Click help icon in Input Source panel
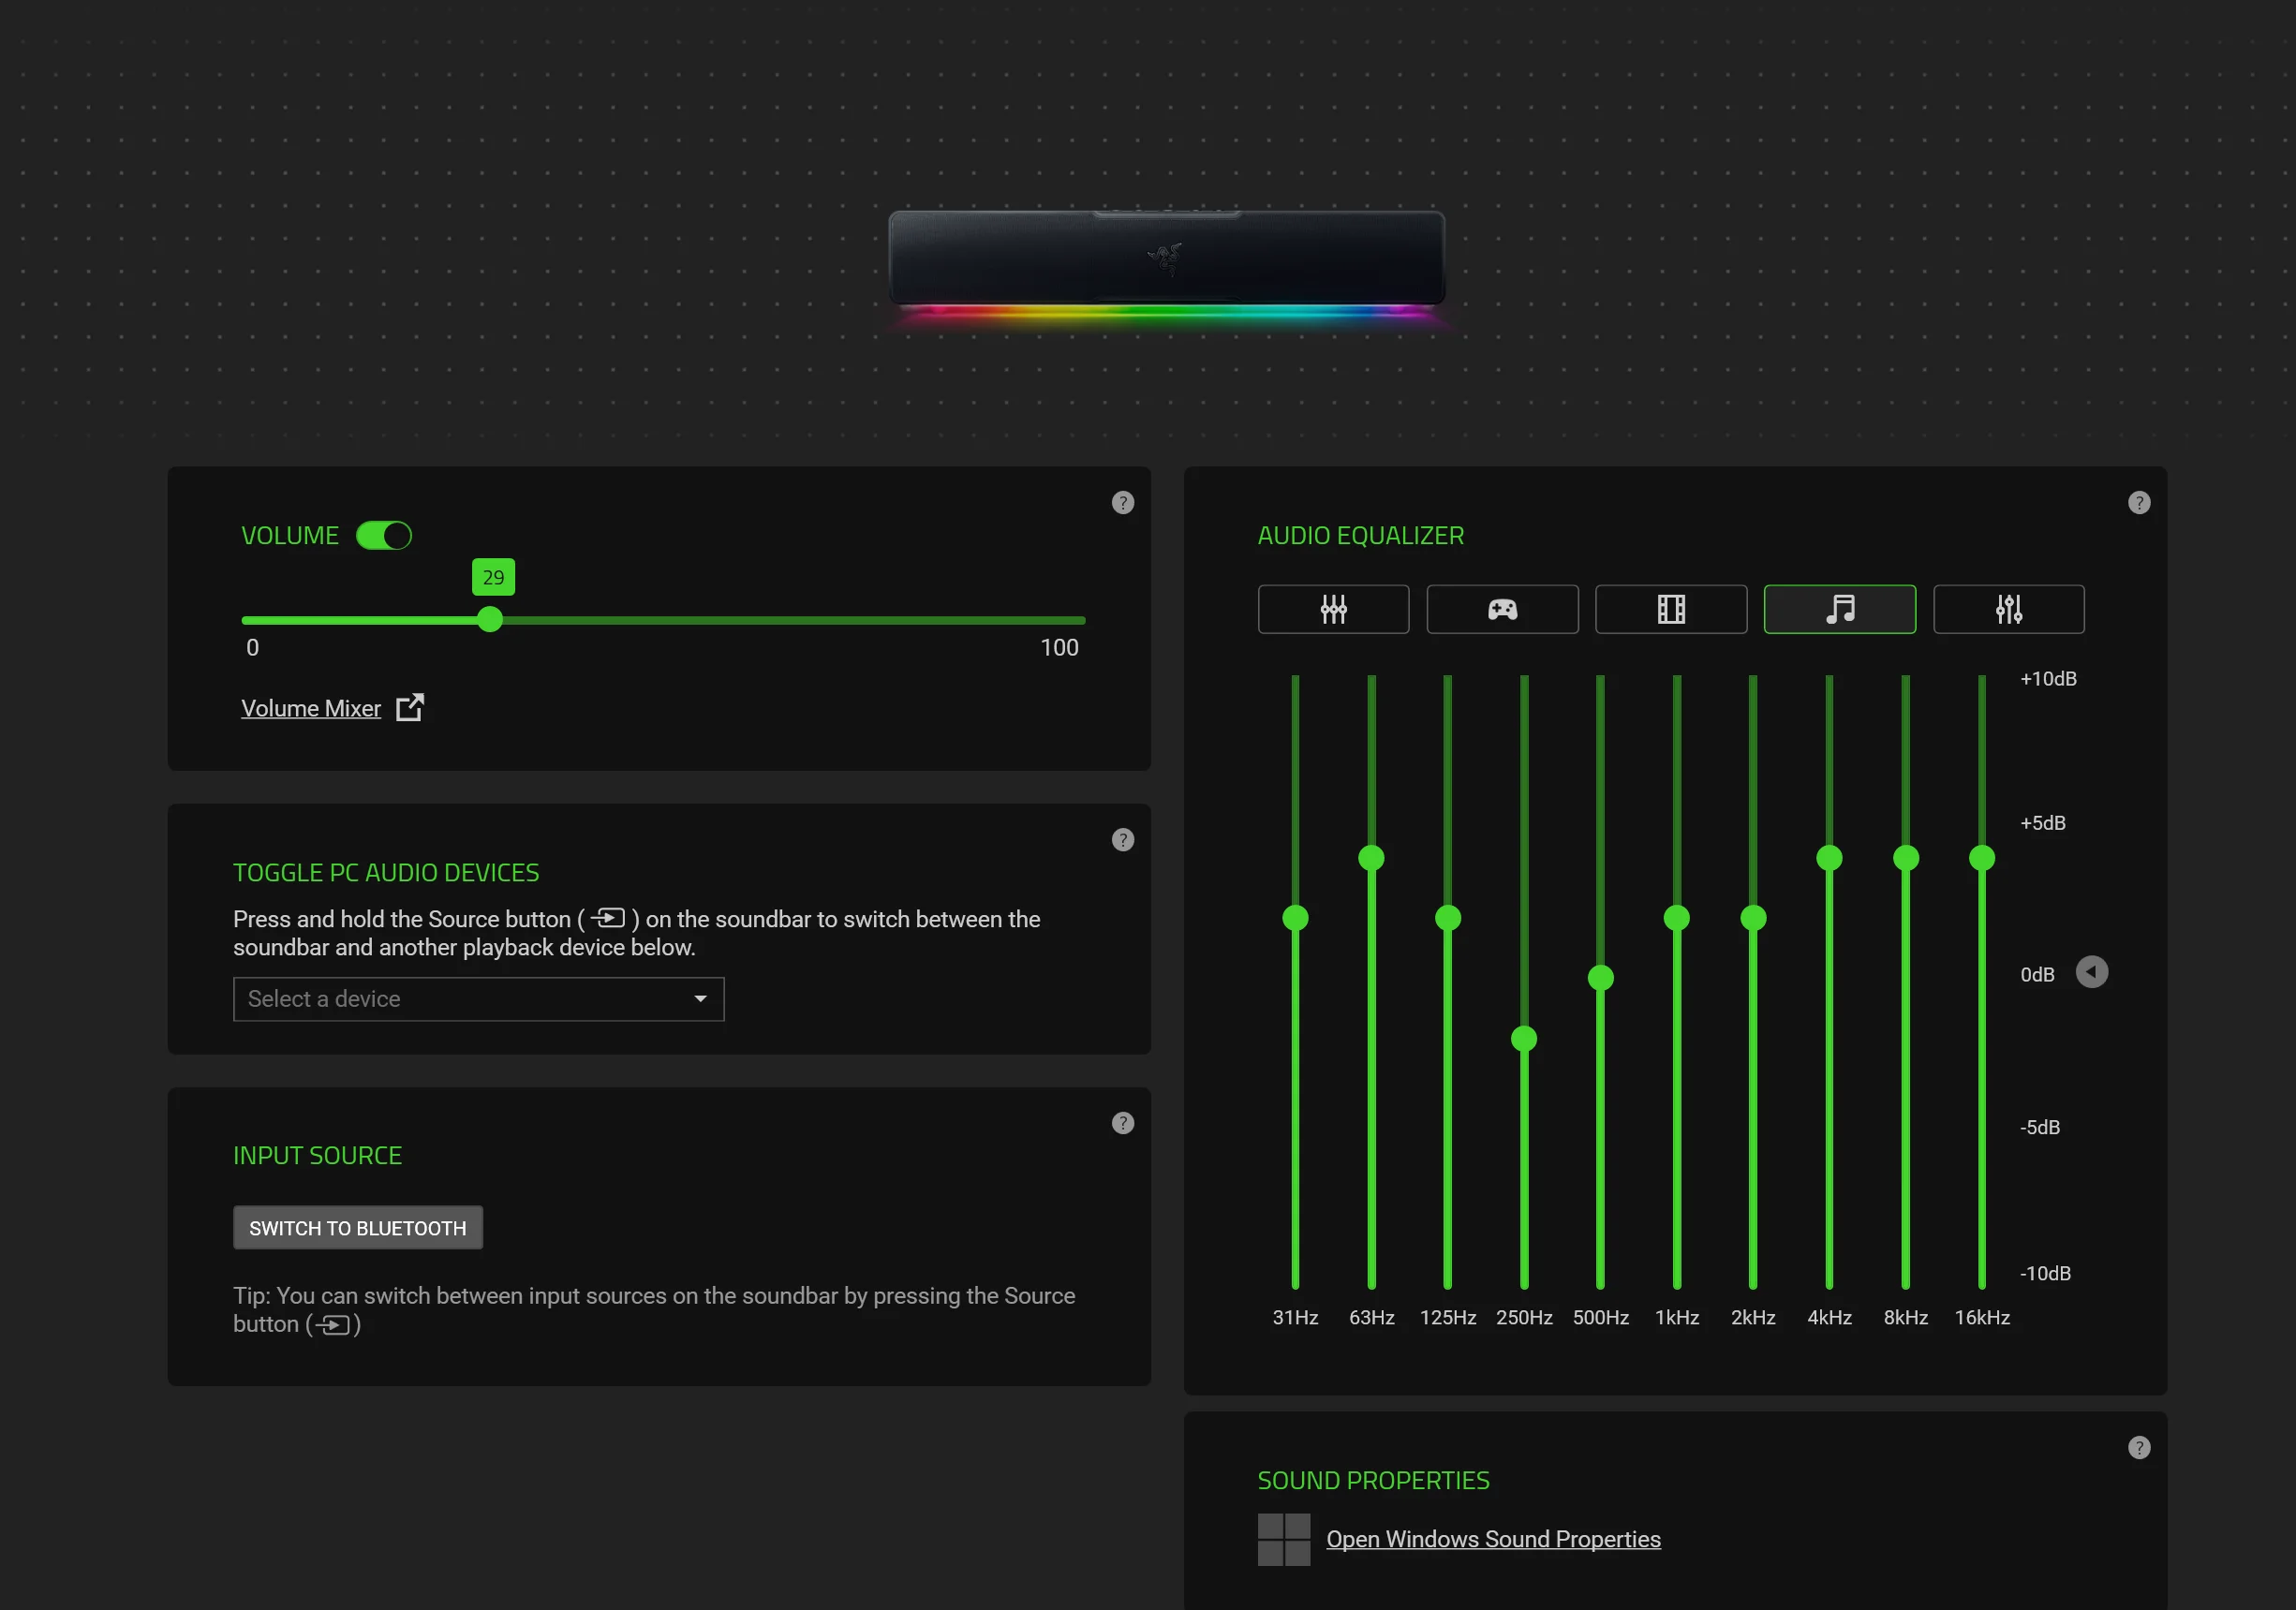 tap(1122, 1123)
